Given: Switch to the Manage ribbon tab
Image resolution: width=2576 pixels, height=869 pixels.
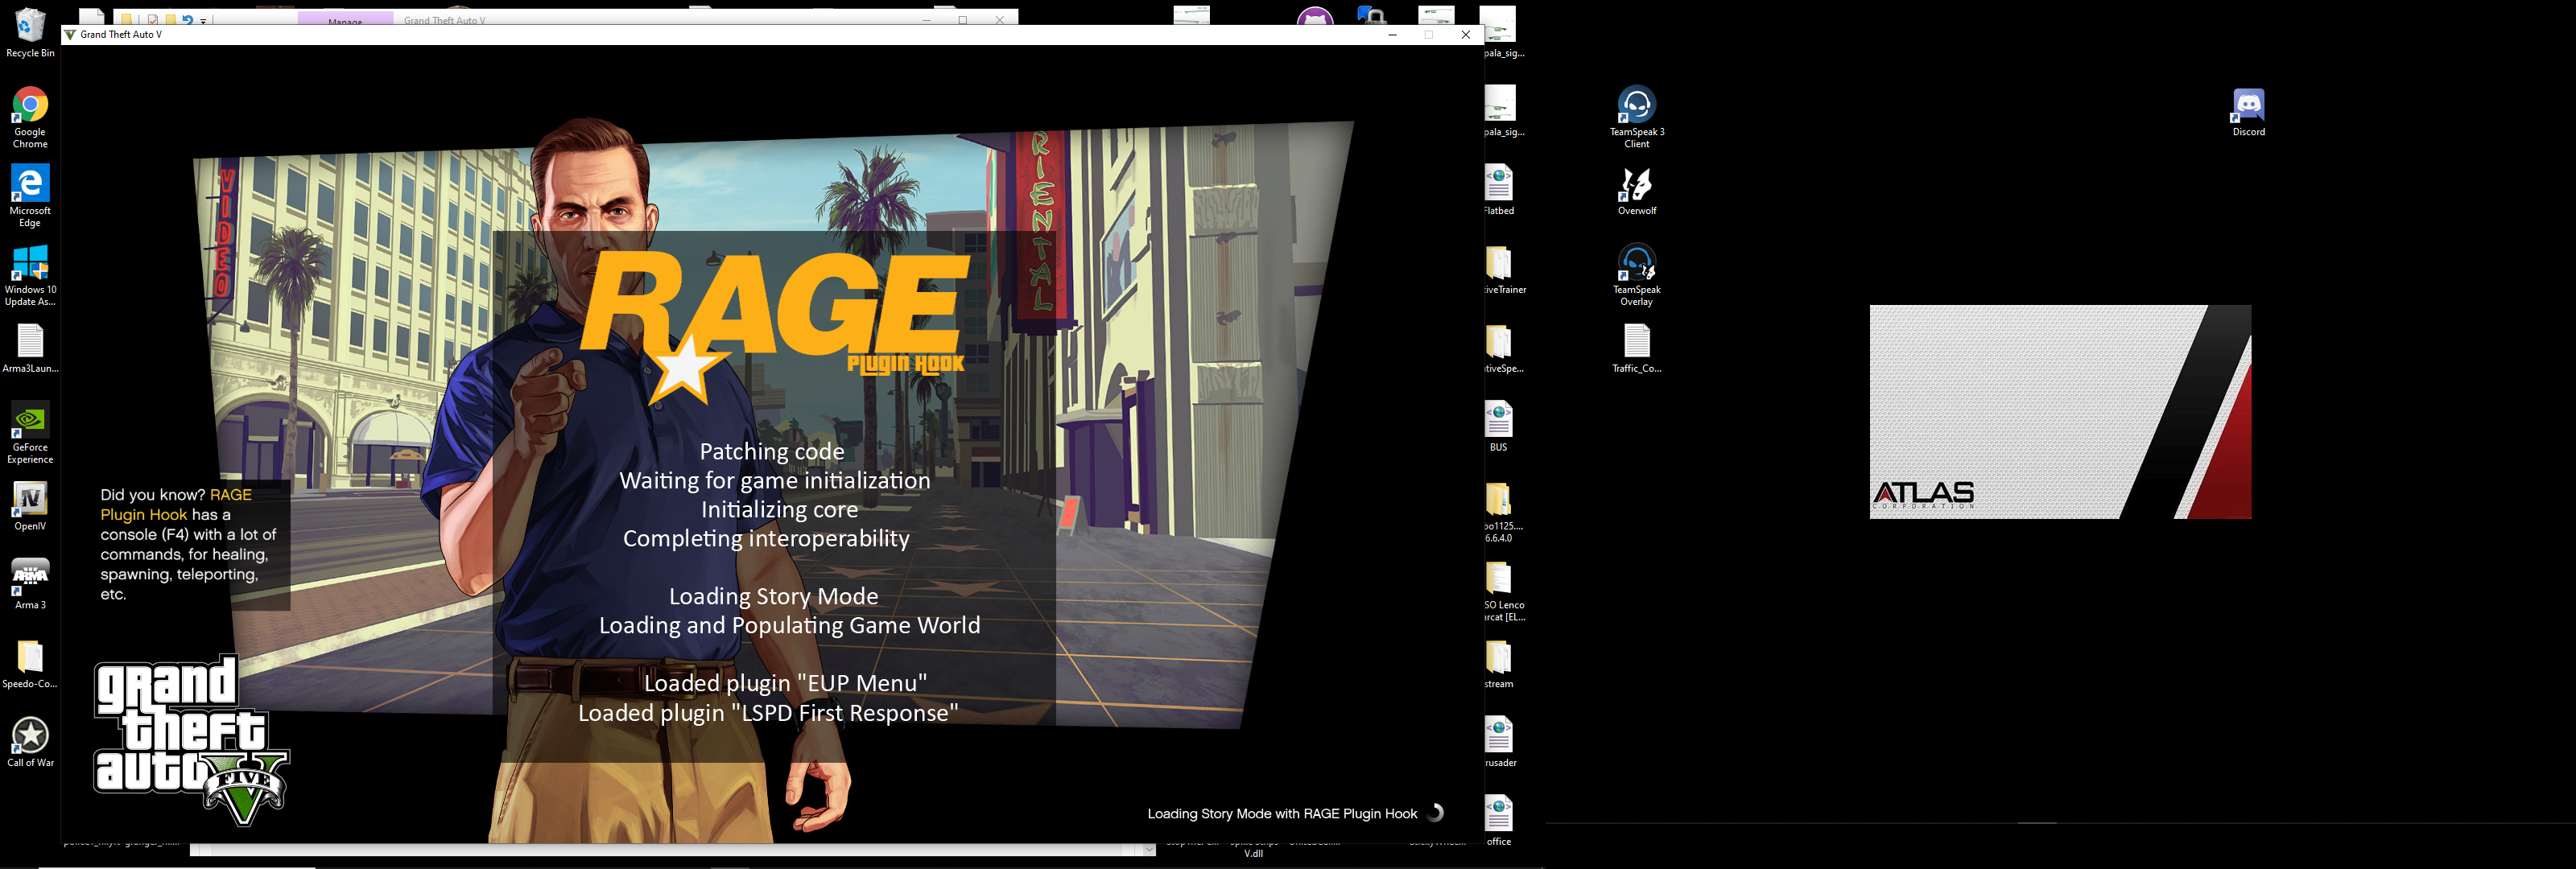Looking at the screenshot, I should [x=345, y=21].
